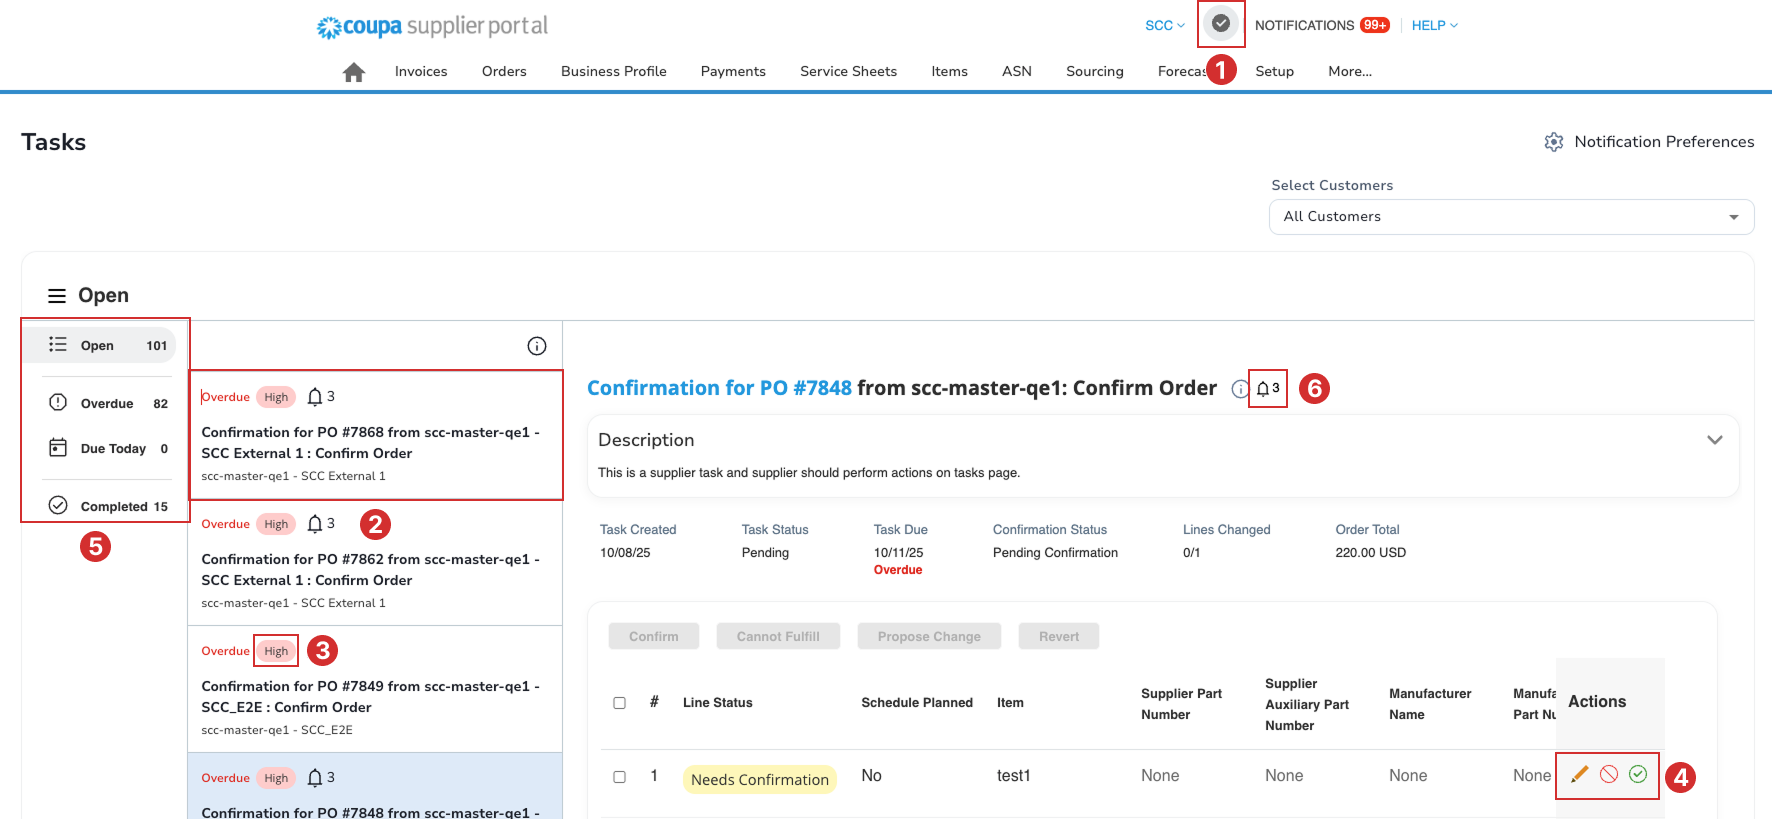1772x819 pixels.
Task: Click the Schedule Planned column header
Action: (917, 703)
